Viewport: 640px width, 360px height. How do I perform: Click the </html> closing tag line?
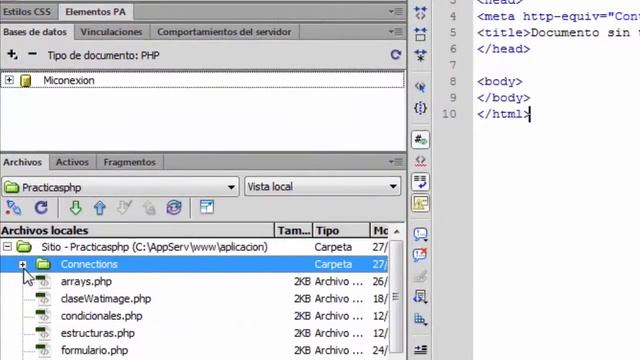coord(503,114)
